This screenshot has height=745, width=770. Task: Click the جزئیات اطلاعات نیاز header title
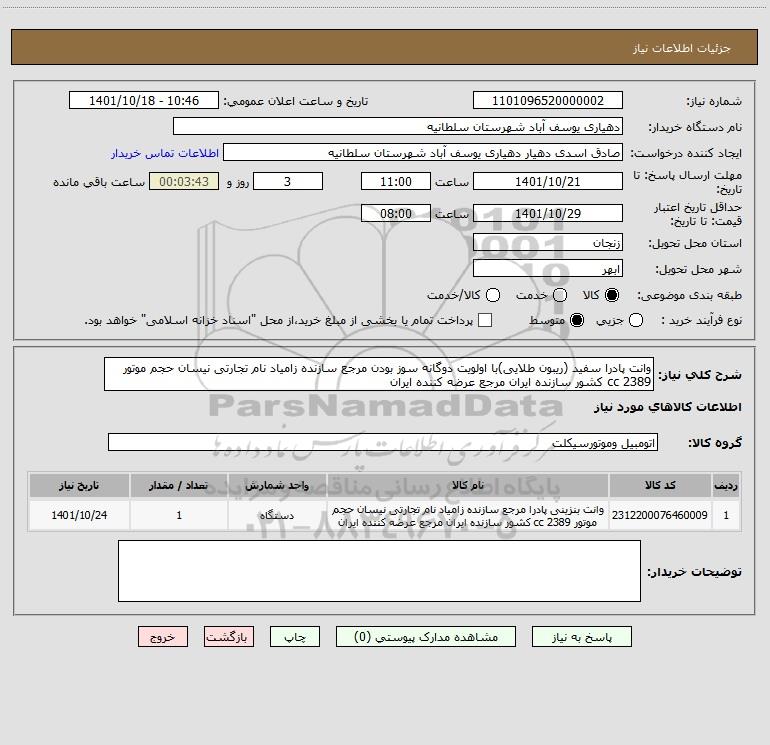pyautogui.click(x=682, y=48)
